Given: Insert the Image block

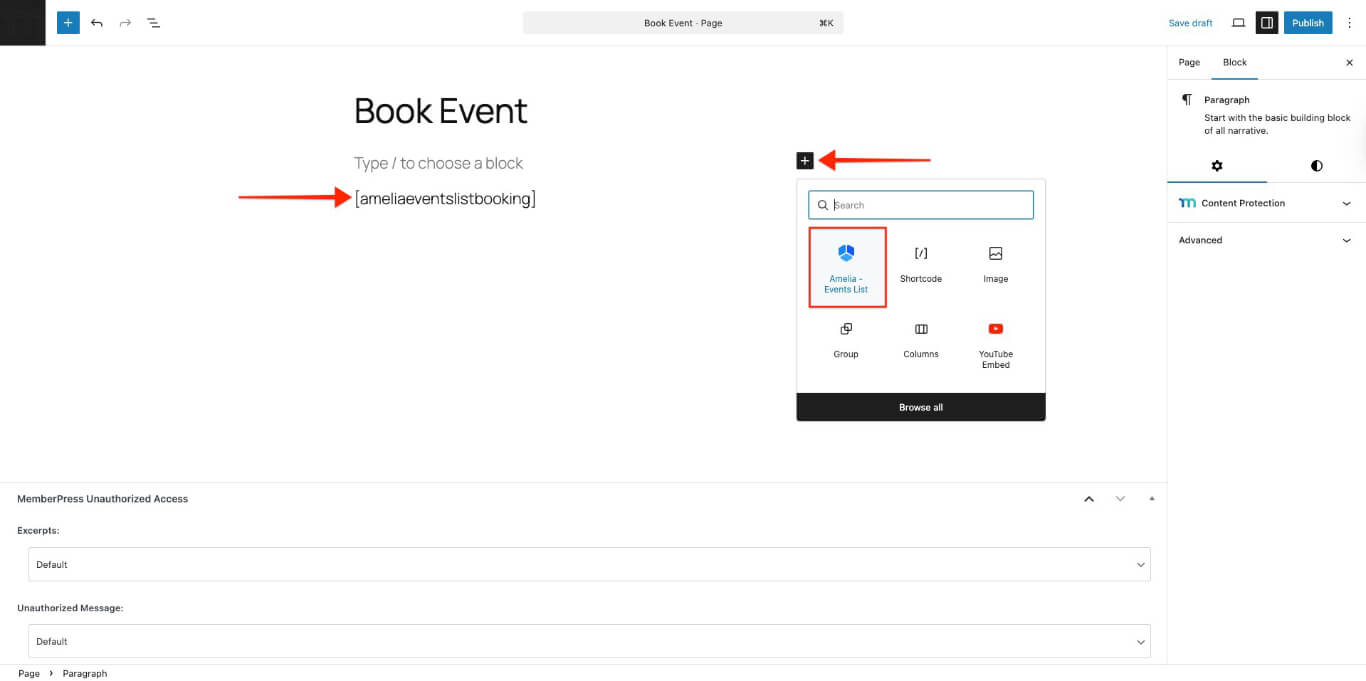Looking at the screenshot, I should pyautogui.click(x=995, y=264).
